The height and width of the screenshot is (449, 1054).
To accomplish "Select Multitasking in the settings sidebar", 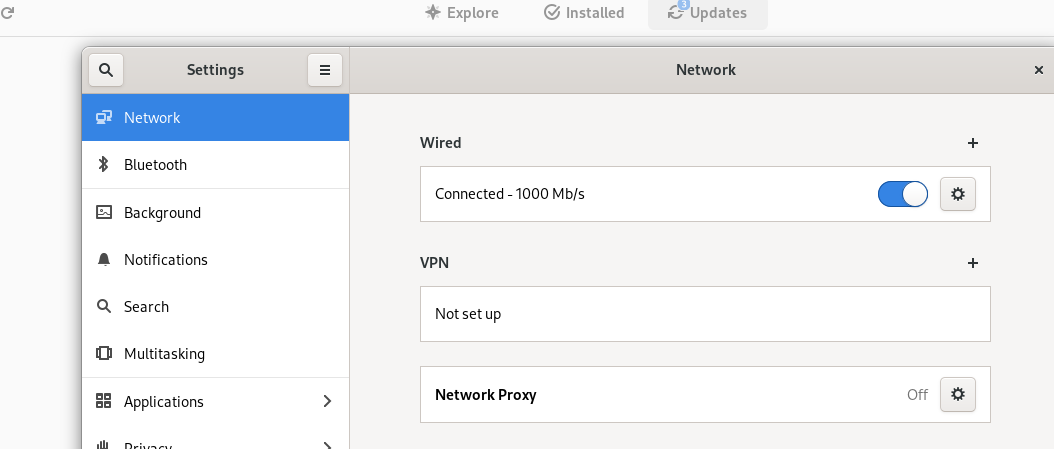I will (x=164, y=354).
